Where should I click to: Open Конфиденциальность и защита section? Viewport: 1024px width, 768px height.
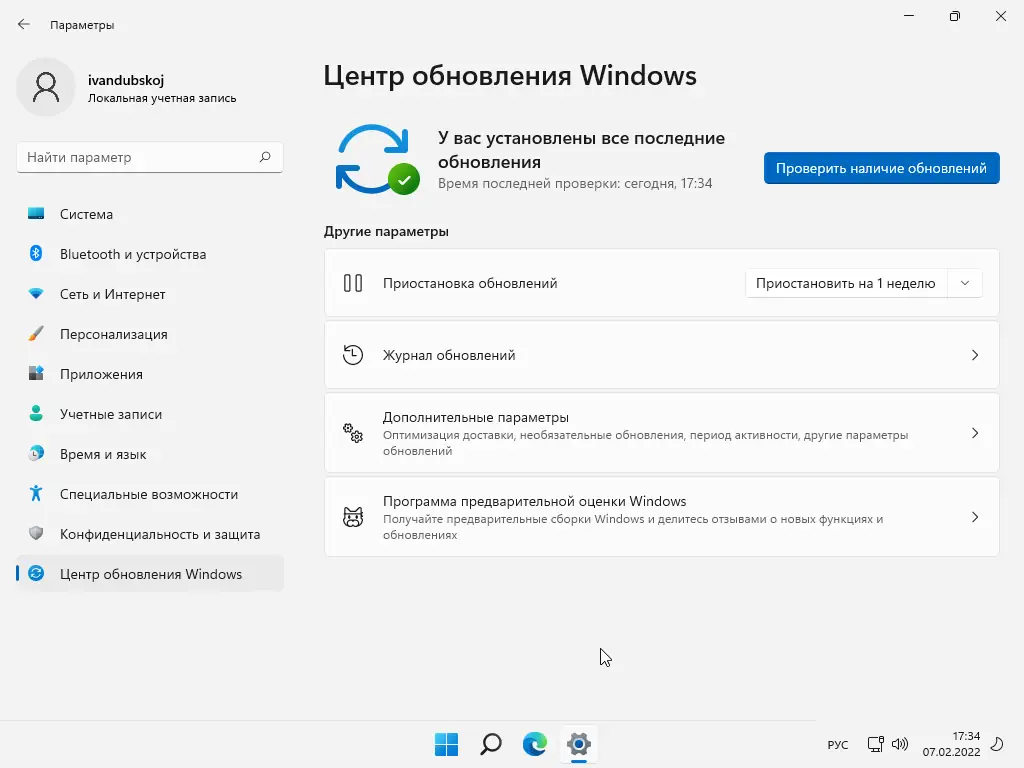tap(150, 534)
